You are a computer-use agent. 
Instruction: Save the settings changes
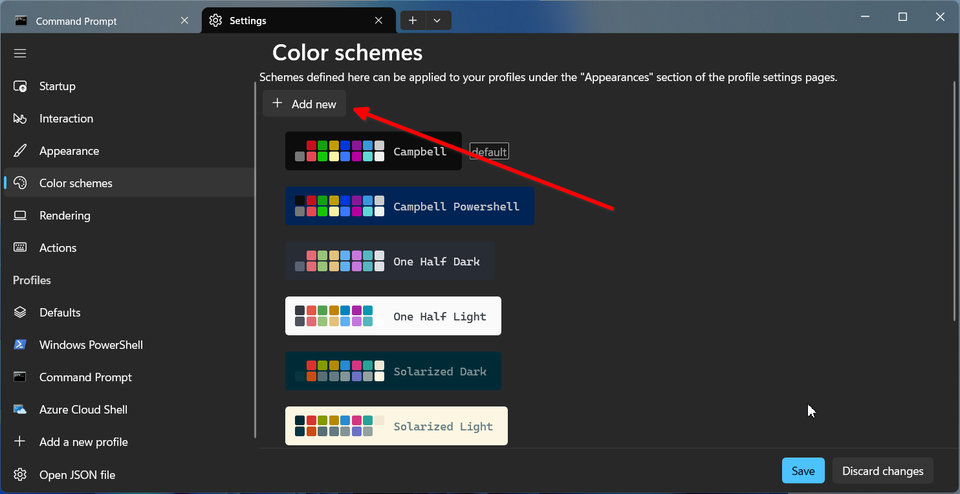(803, 471)
